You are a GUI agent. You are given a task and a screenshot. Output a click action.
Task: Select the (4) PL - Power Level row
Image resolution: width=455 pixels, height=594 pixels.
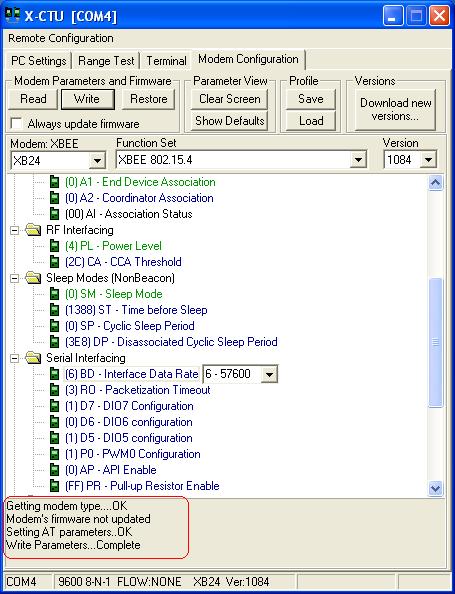point(113,246)
